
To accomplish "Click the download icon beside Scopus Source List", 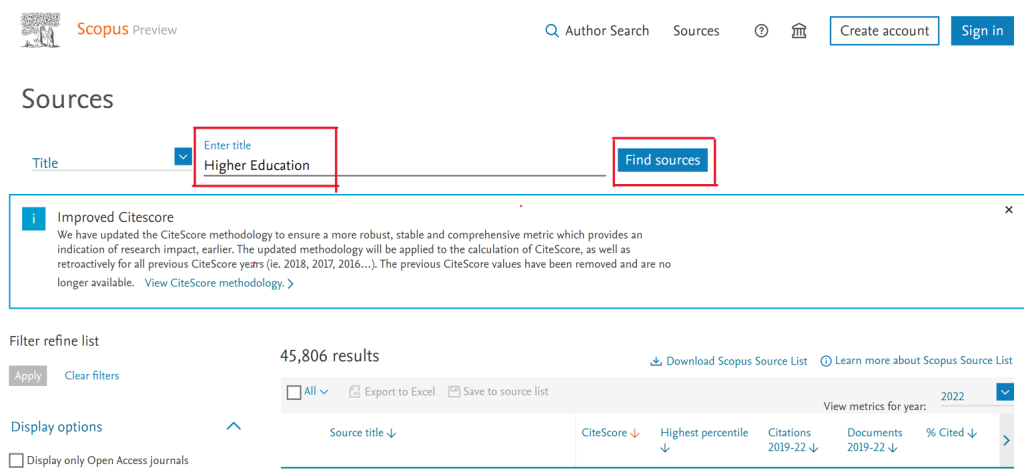I will pos(655,361).
